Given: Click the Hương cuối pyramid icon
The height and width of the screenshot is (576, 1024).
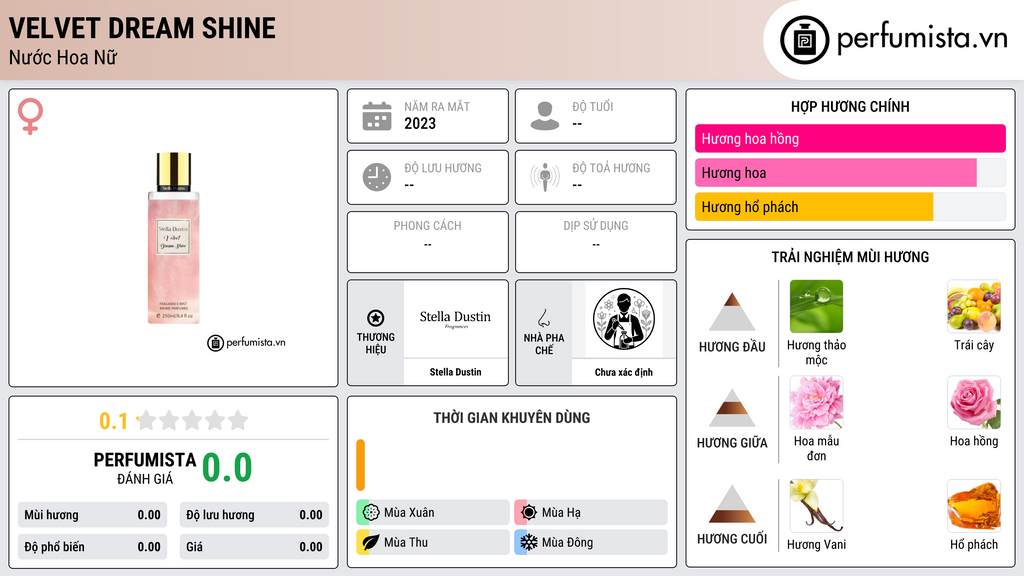Looking at the screenshot, I should pos(732,504).
